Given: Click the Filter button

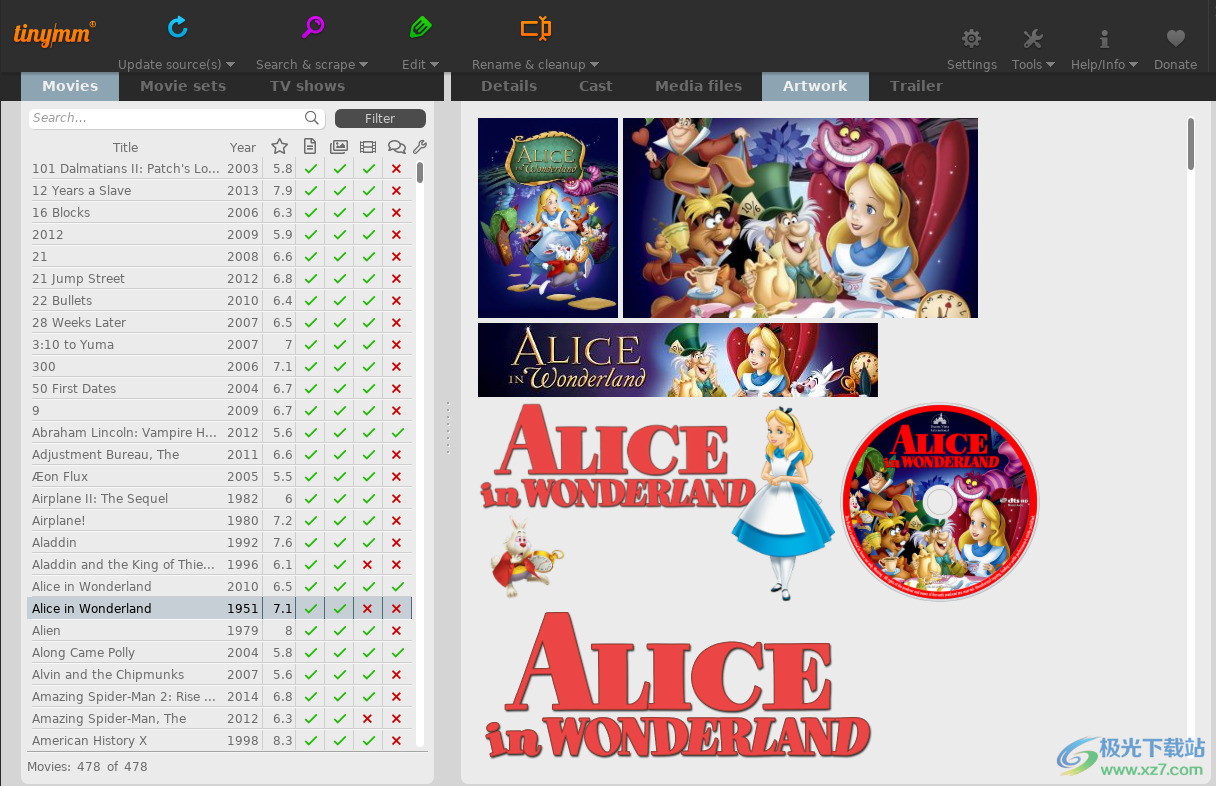Looking at the screenshot, I should coord(380,118).
